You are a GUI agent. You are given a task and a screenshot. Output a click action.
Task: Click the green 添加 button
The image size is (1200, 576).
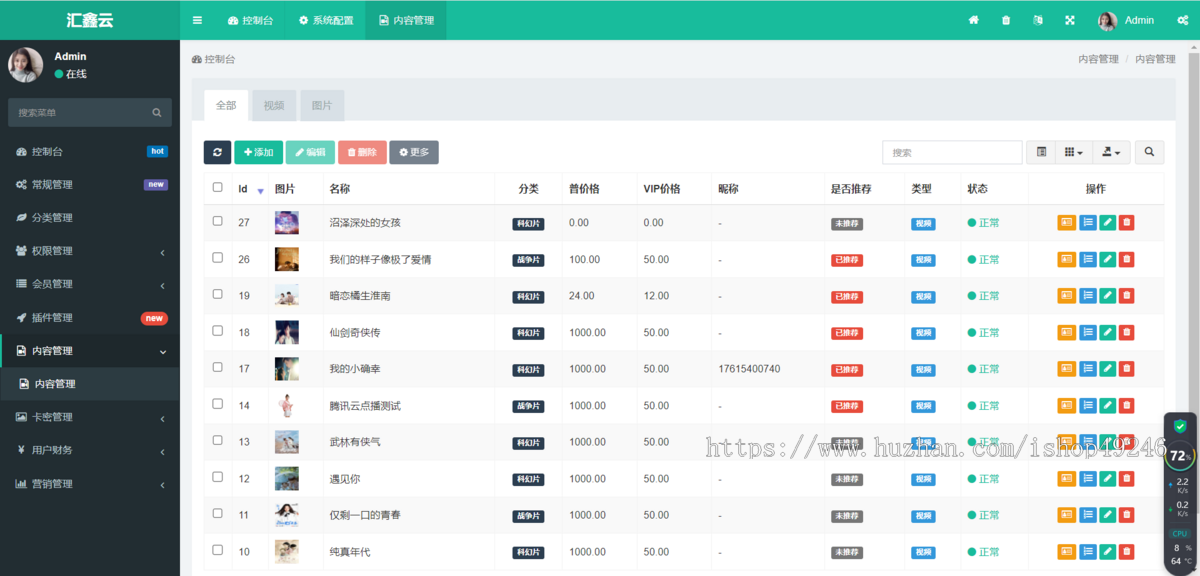tap(258, 152)
